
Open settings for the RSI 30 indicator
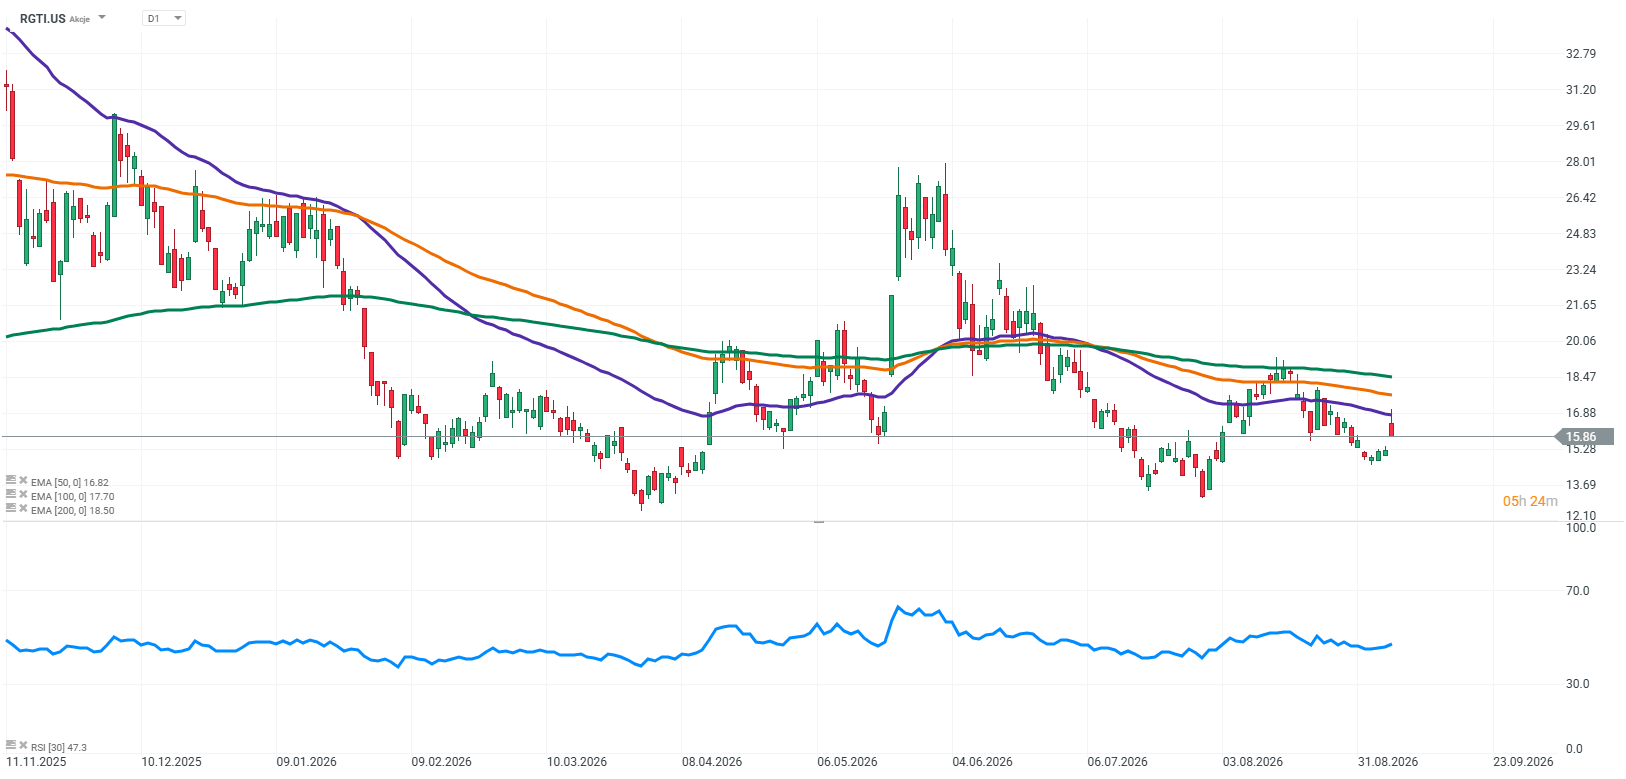pyautogui.click(x=11, y=746)
